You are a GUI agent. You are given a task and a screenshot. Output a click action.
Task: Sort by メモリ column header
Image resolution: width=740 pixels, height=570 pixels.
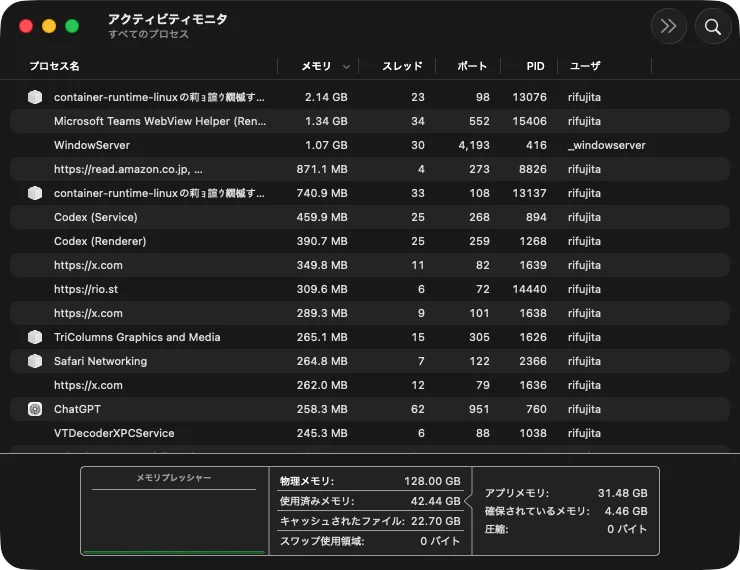[x=316, y=66]
